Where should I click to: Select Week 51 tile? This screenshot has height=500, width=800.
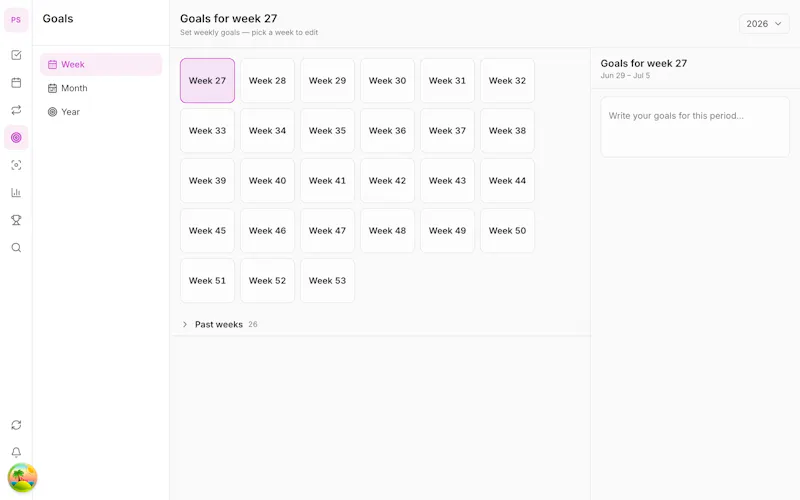(207, 281)
